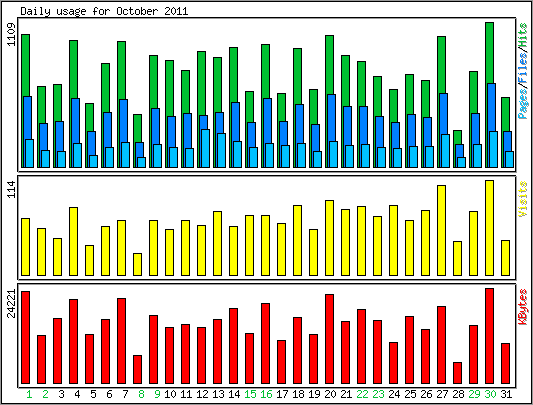Select the red KBytes bar for day 20
The width and height of the screenshot is (533, 405).
tap(329, 339)
